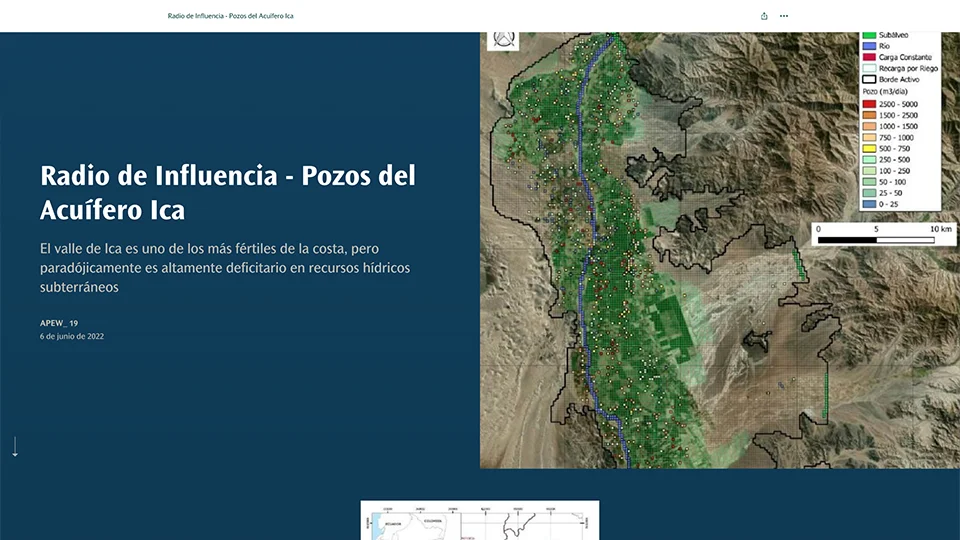Click the Borde Activo legend outline symbol

[x=869, y=79]
